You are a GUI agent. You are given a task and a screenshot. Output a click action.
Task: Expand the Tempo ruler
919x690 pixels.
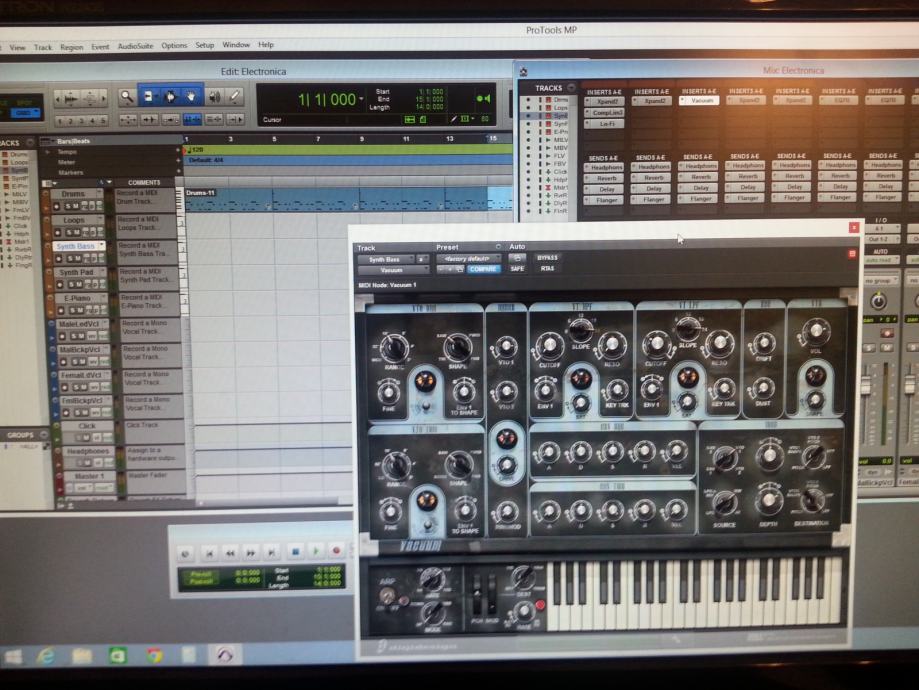click(49, 152)
